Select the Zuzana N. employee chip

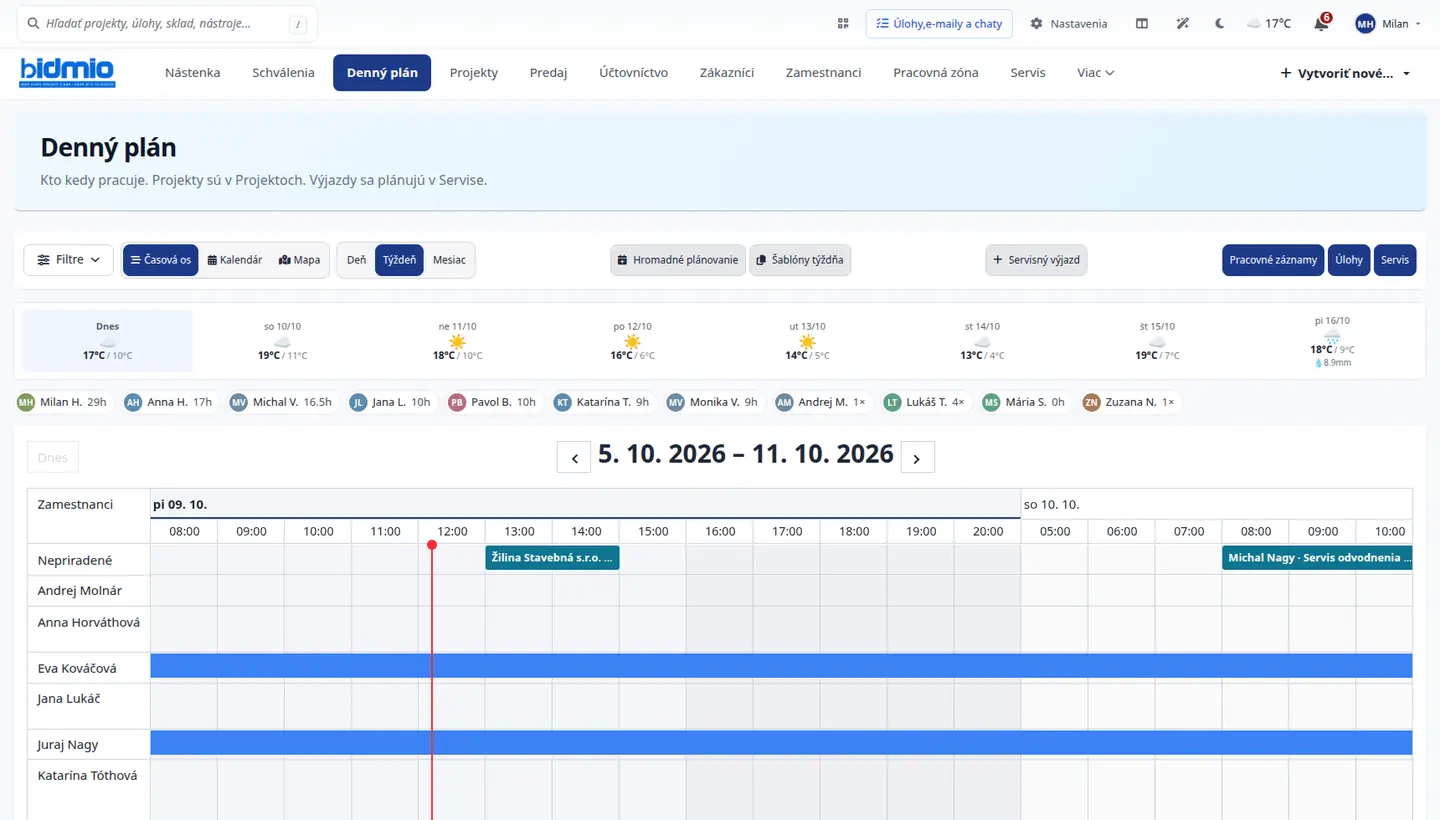[1130, 402]
